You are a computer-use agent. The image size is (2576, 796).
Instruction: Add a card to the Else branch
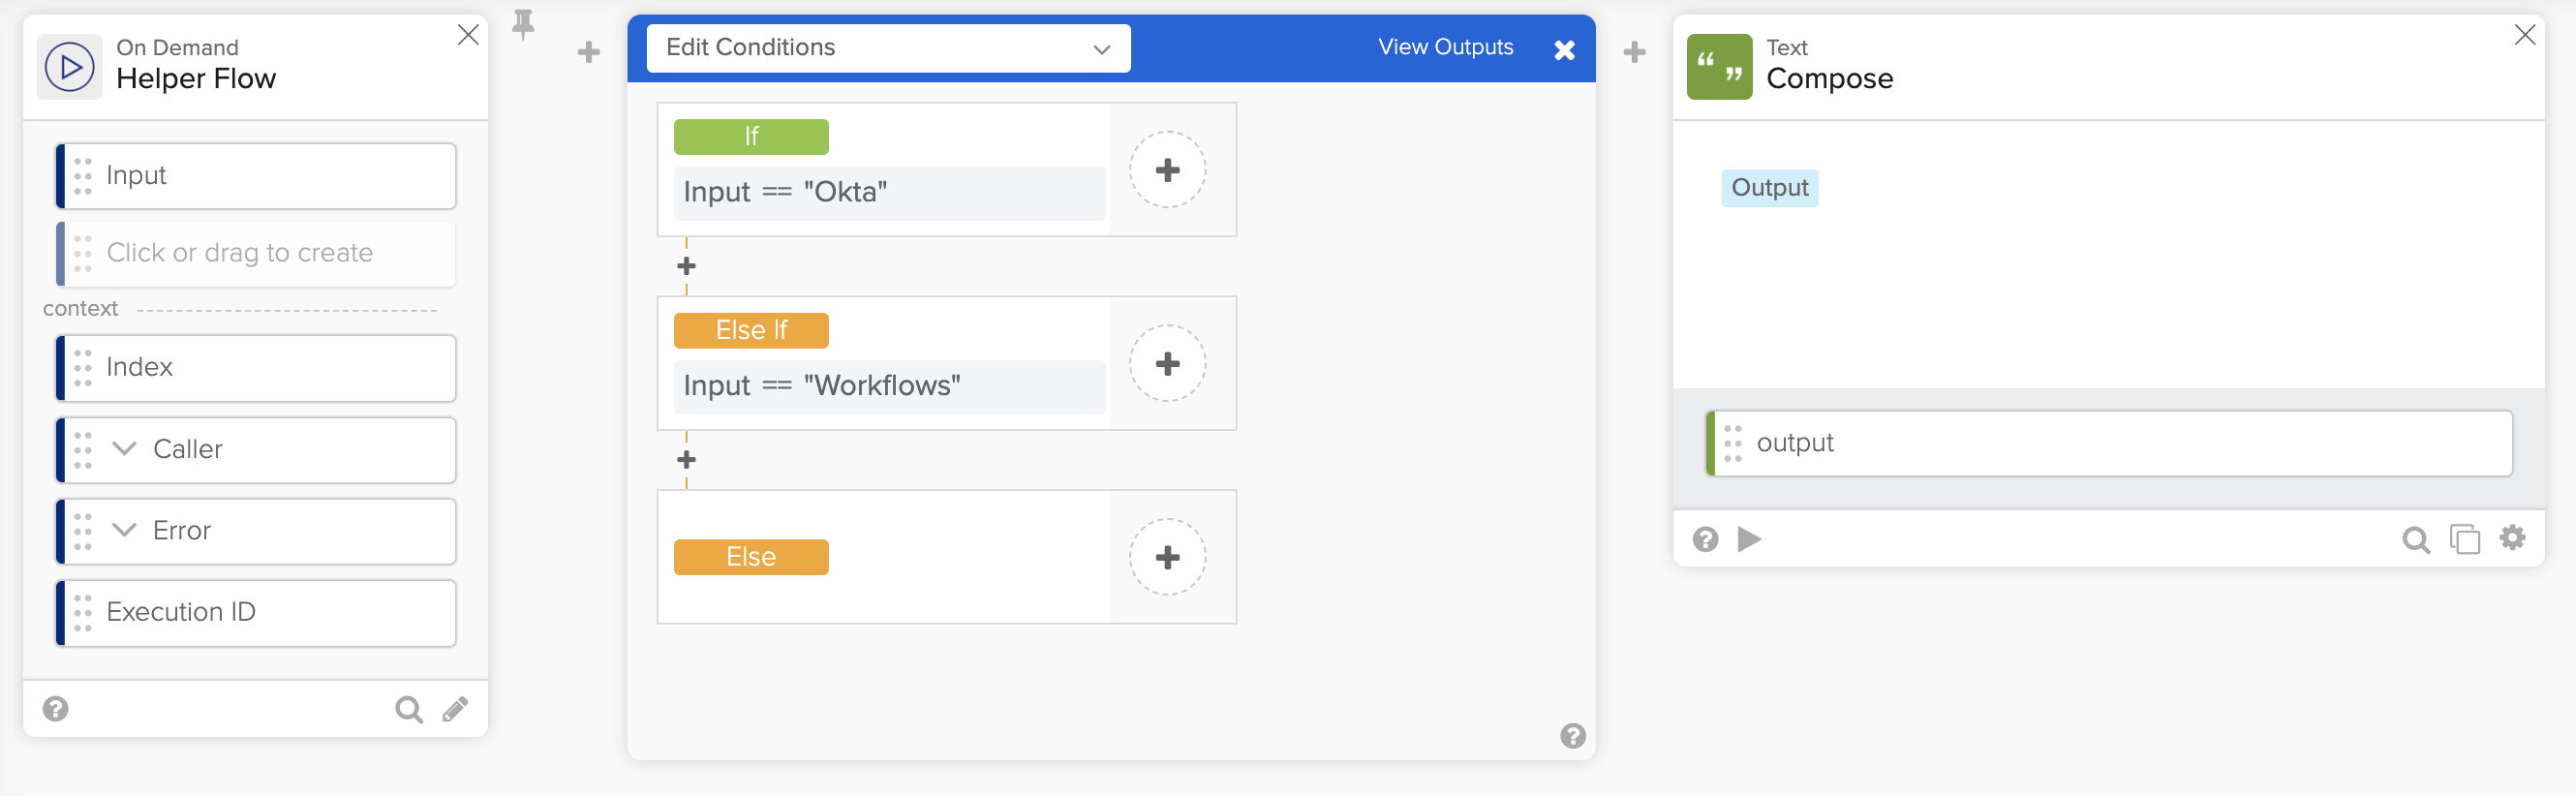(1167, 557)
